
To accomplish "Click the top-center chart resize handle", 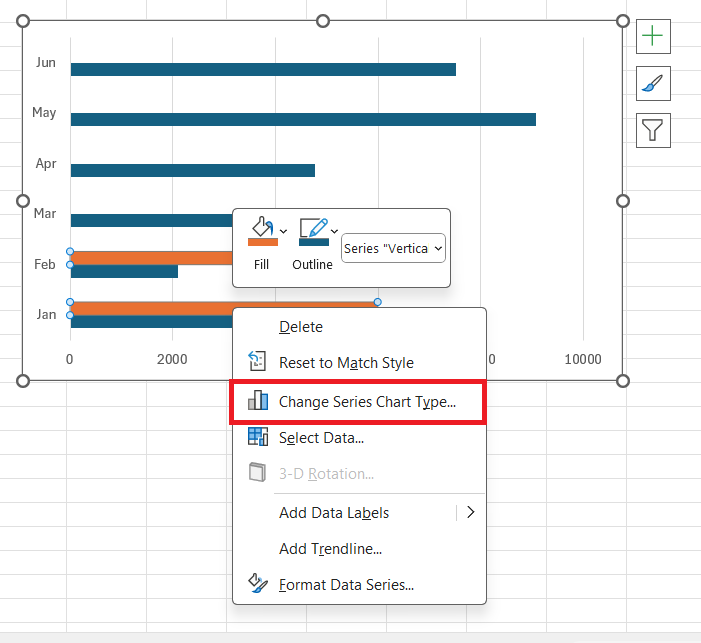I will coord(323,21).
